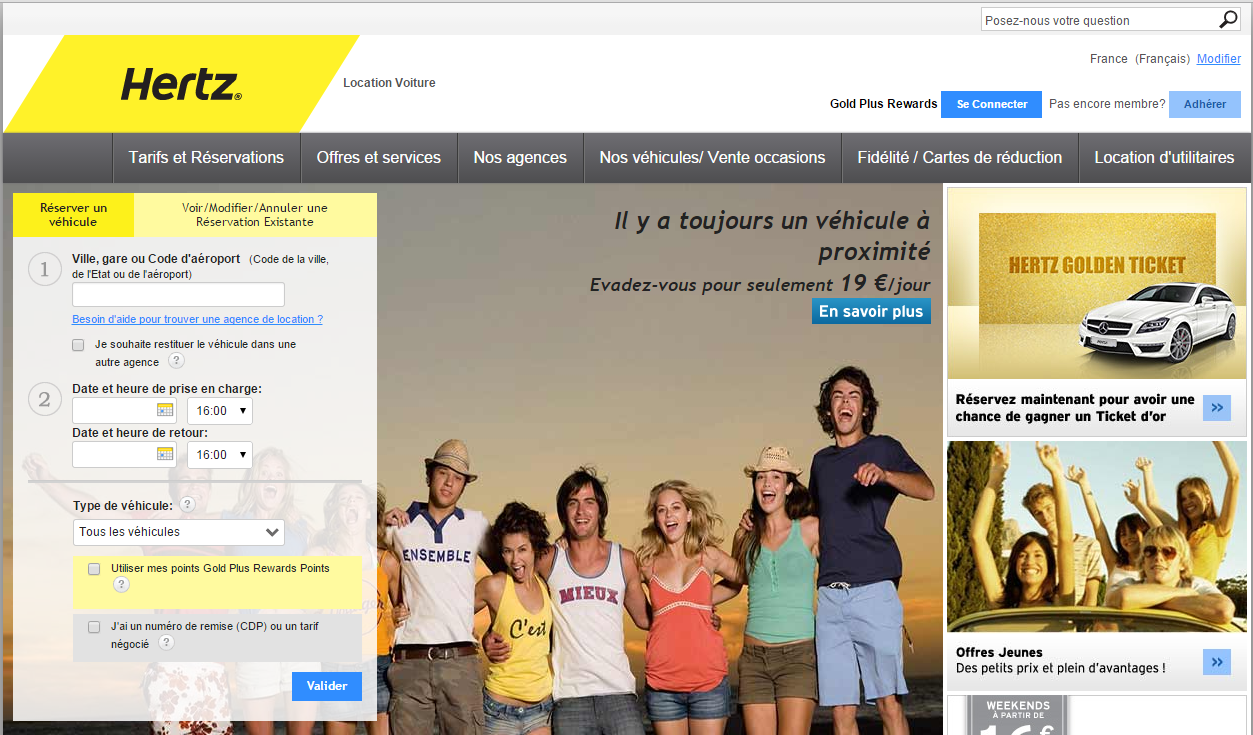Click Offres Jeunes heading text

999,653
